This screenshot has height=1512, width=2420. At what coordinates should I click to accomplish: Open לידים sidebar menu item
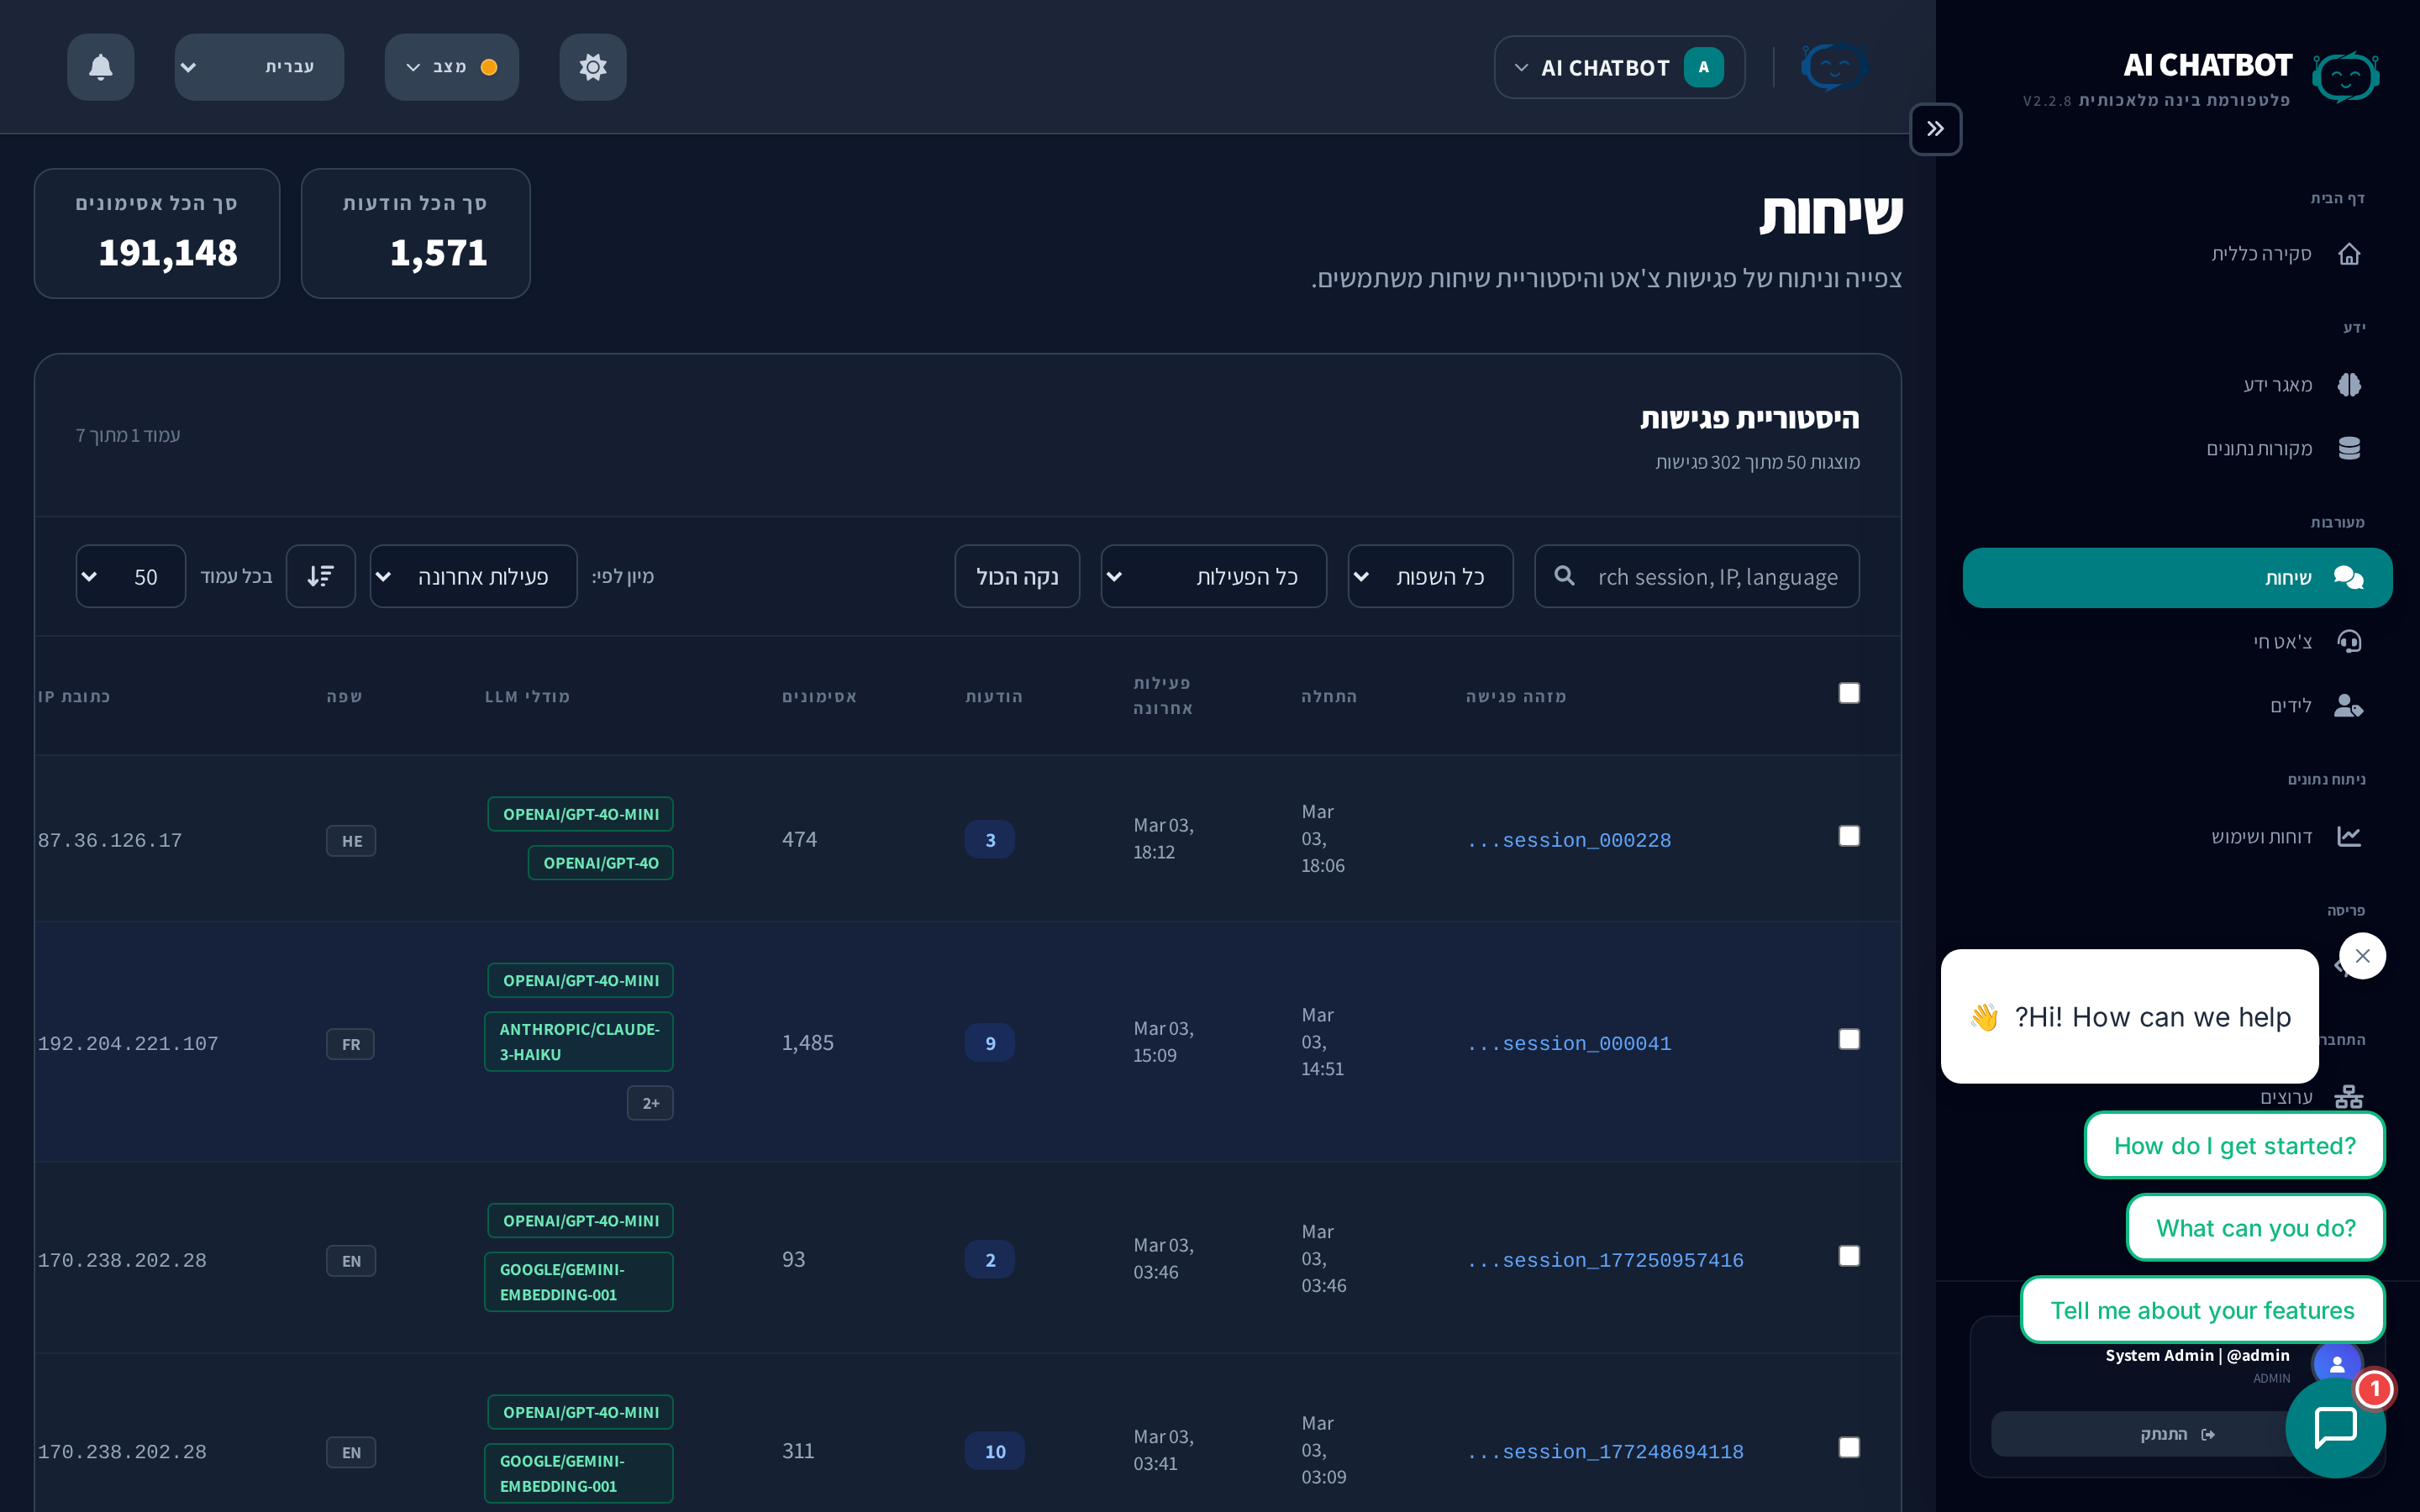coord(2290,706)
